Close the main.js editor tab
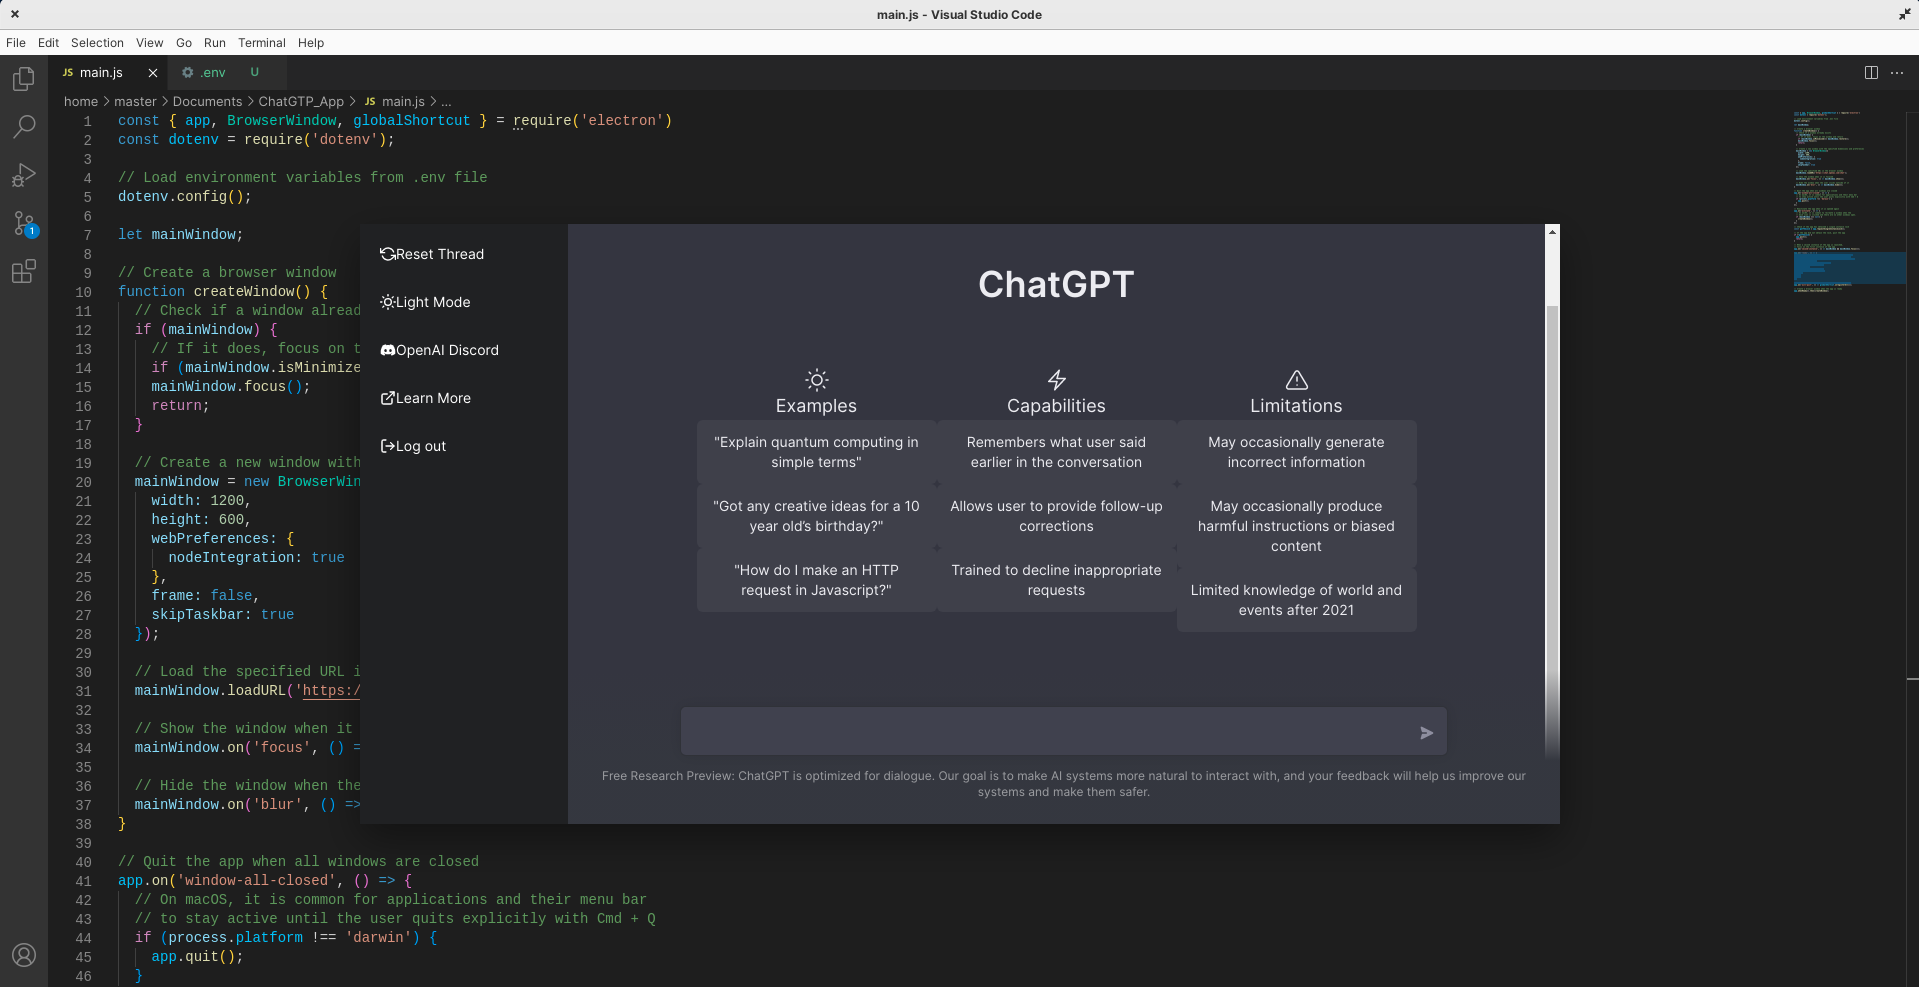Screen dimensions: 1919x987 tap(153, 72)
